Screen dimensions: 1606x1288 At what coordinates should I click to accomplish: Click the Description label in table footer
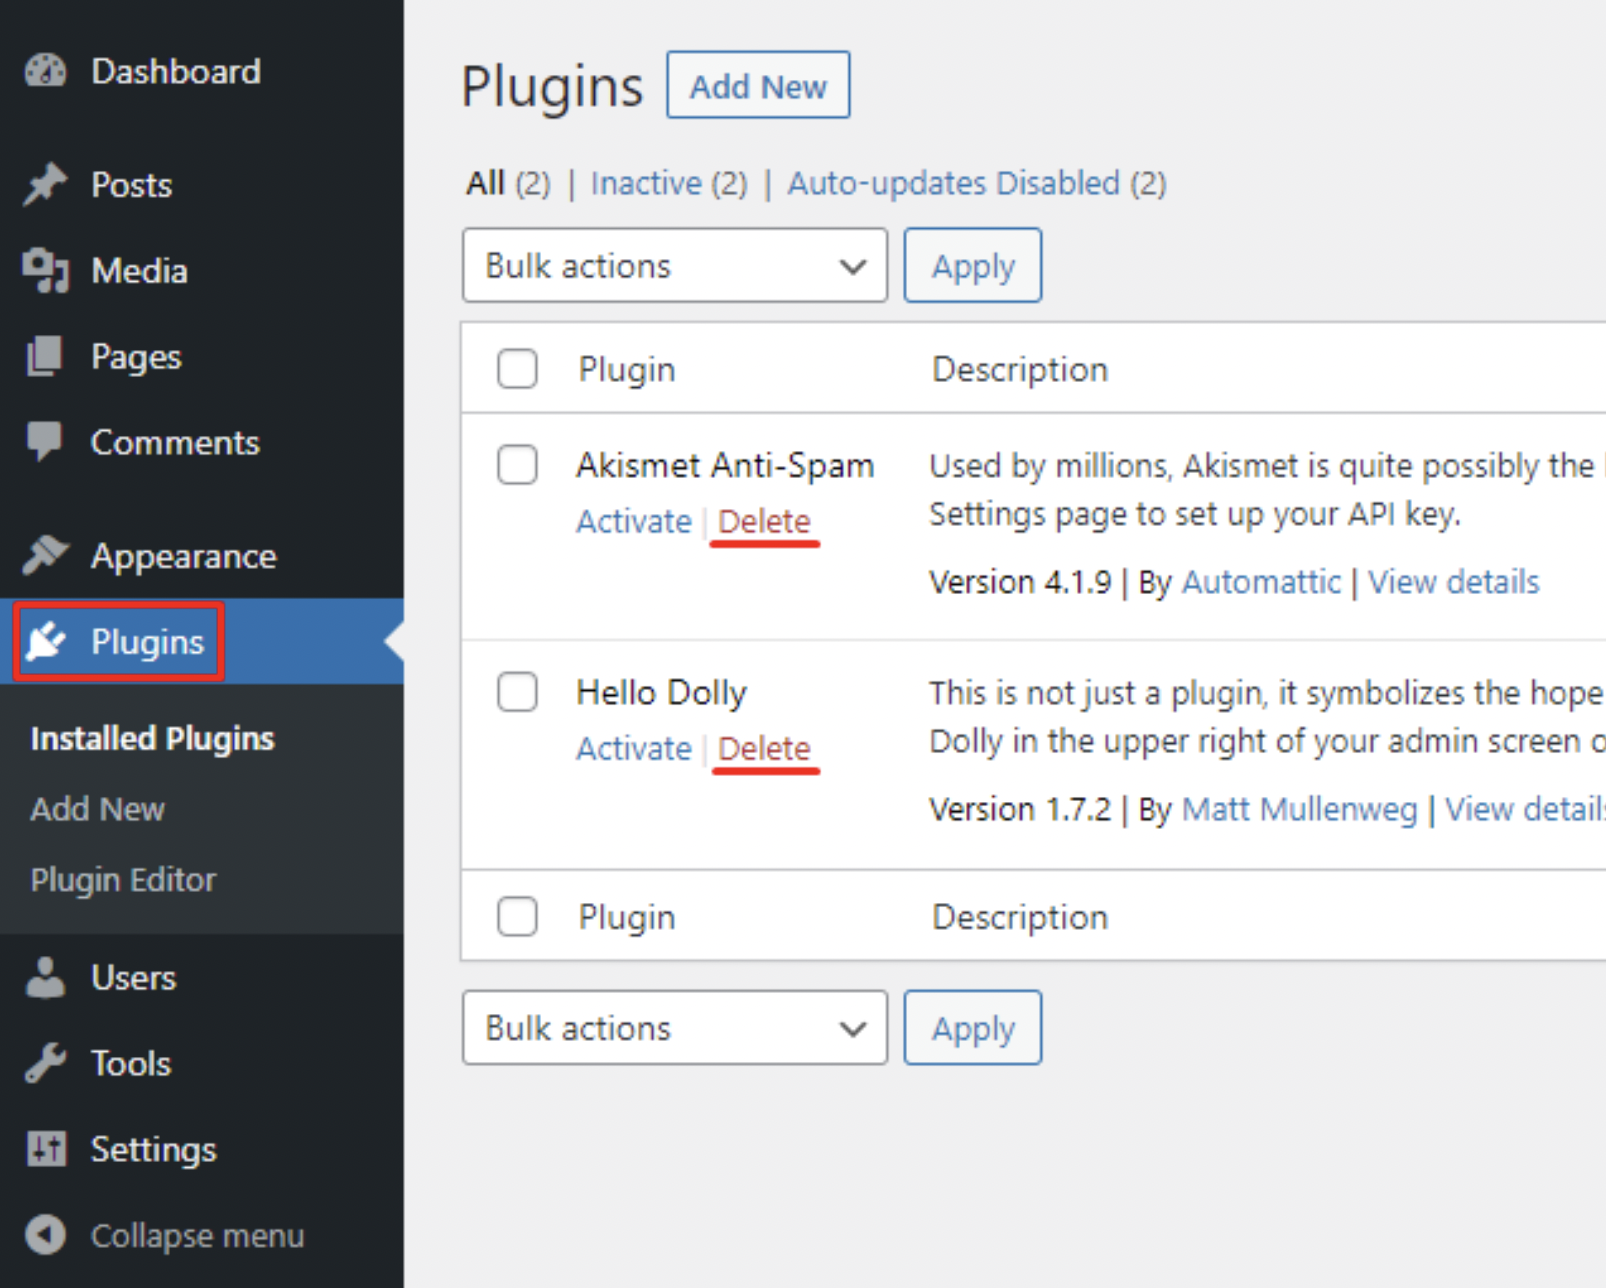(x=1019, y=916)
